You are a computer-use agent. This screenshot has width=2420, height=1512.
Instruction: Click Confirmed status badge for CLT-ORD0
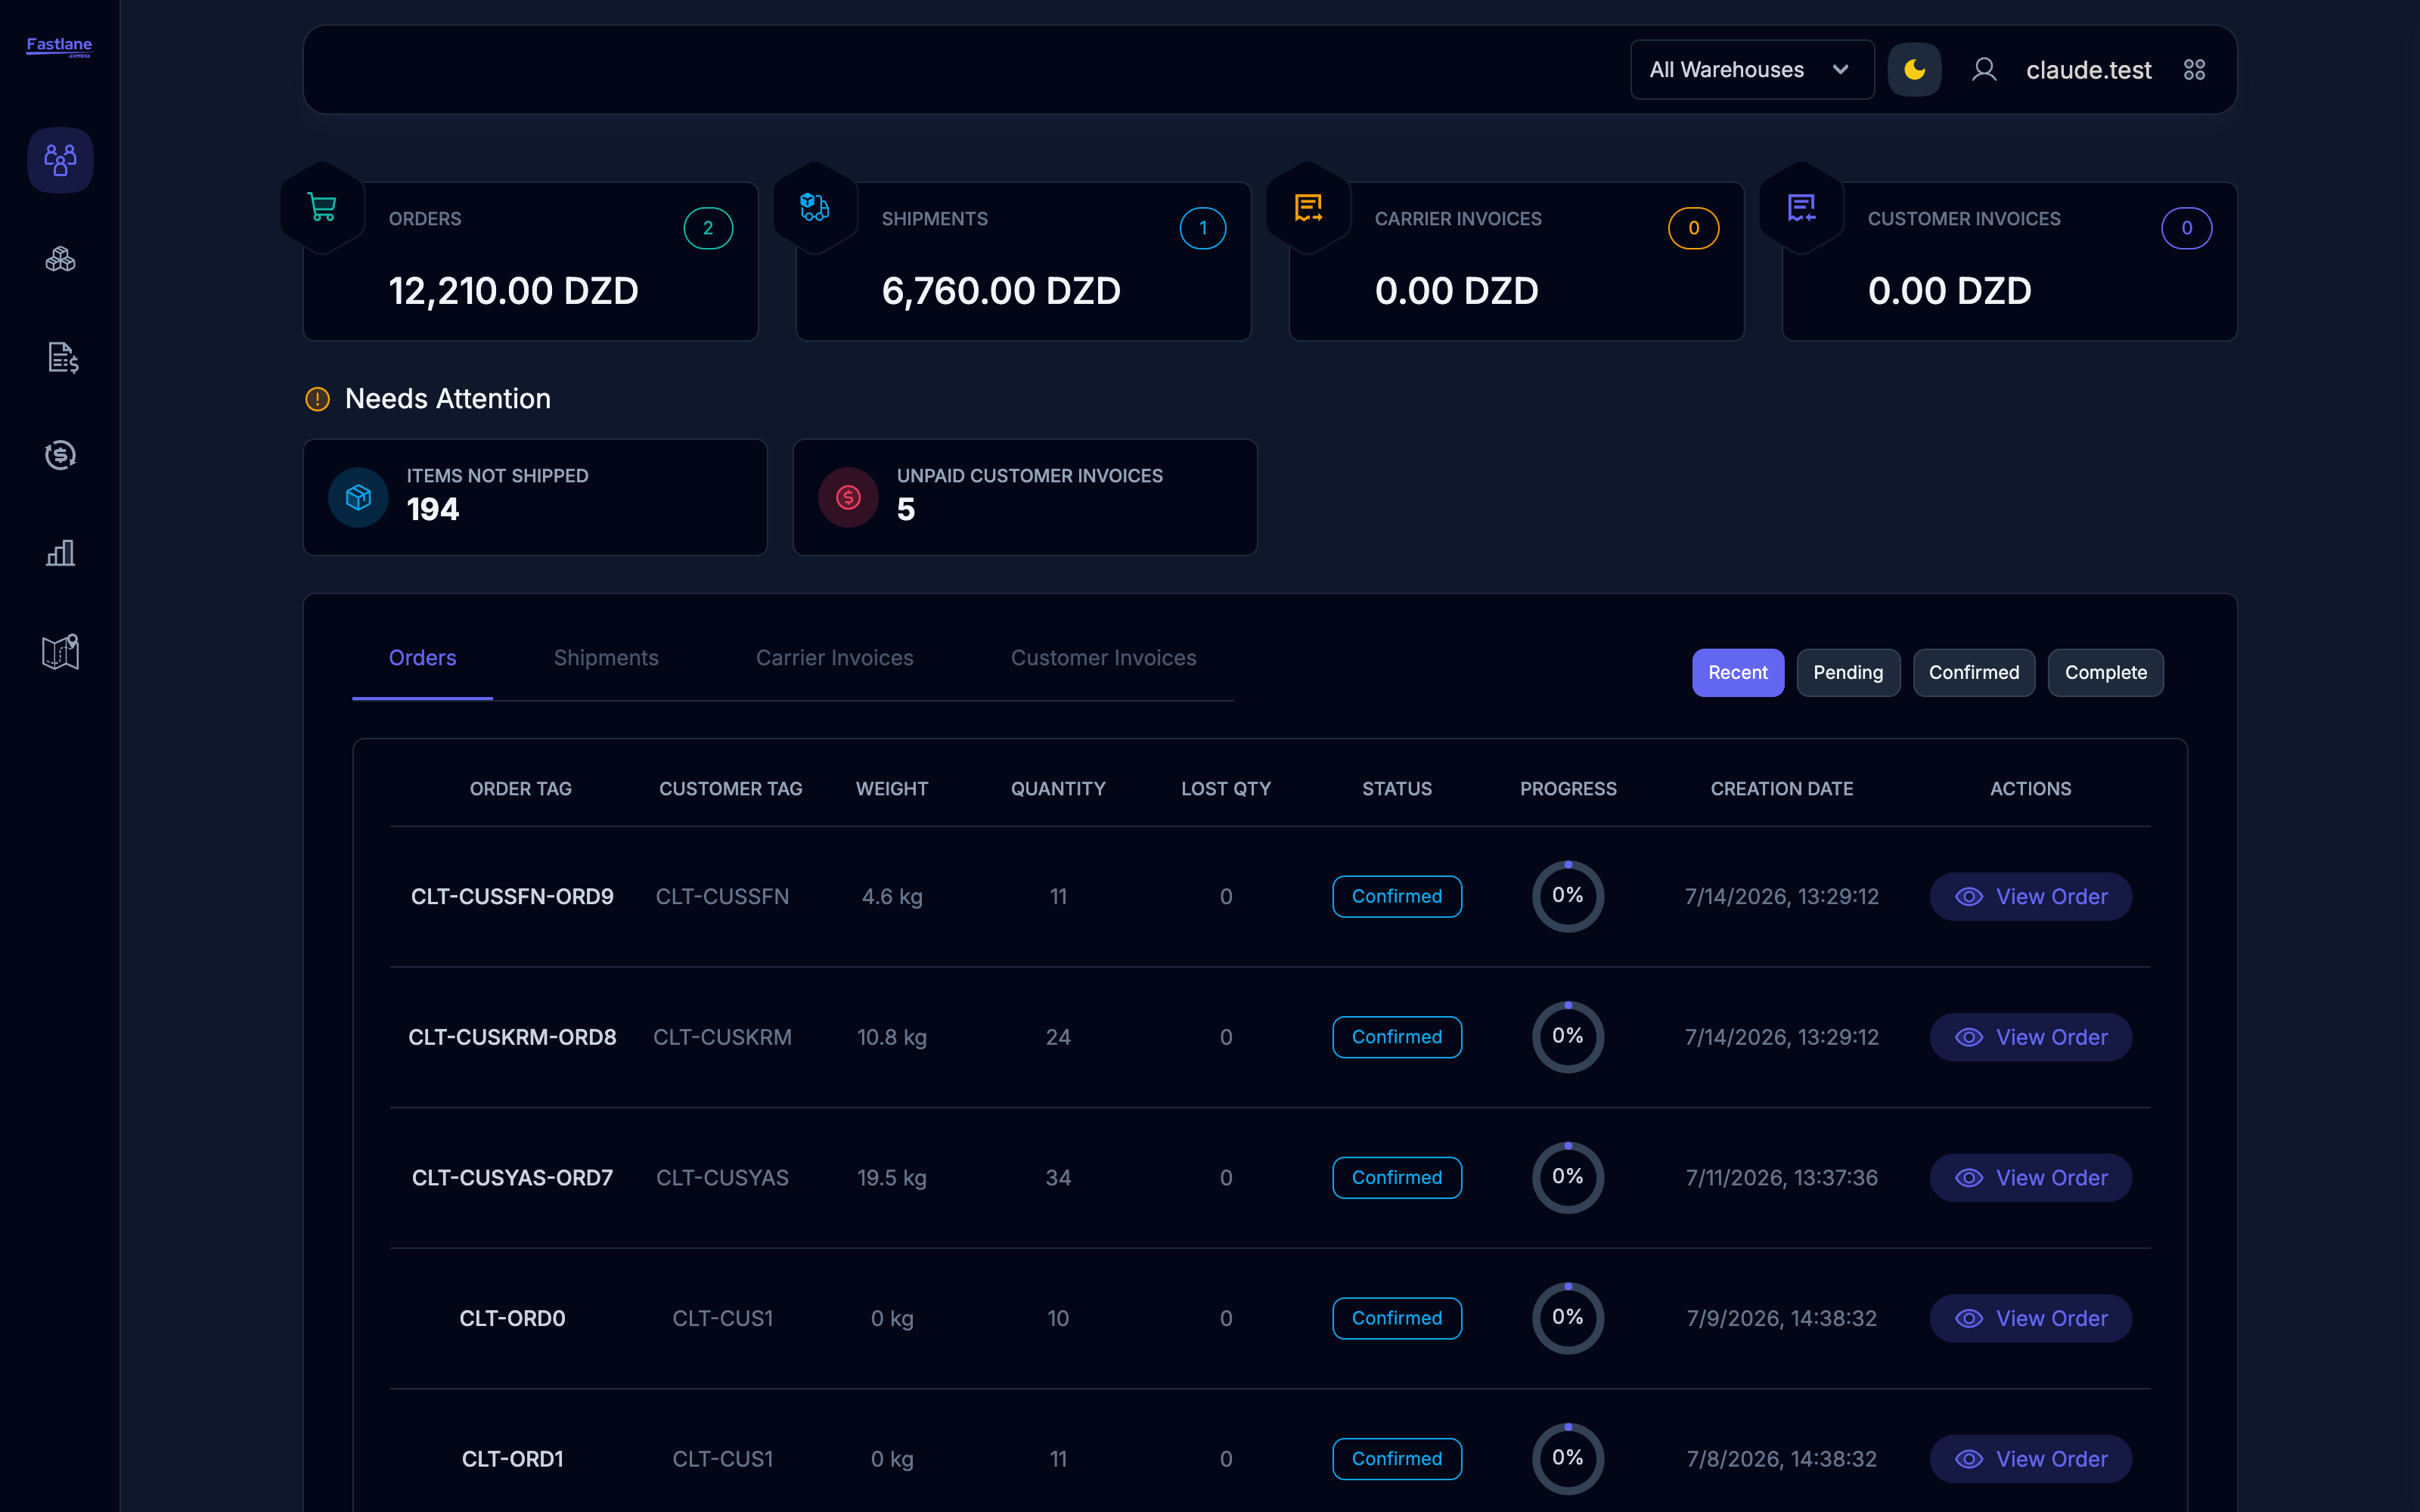1397,1318
